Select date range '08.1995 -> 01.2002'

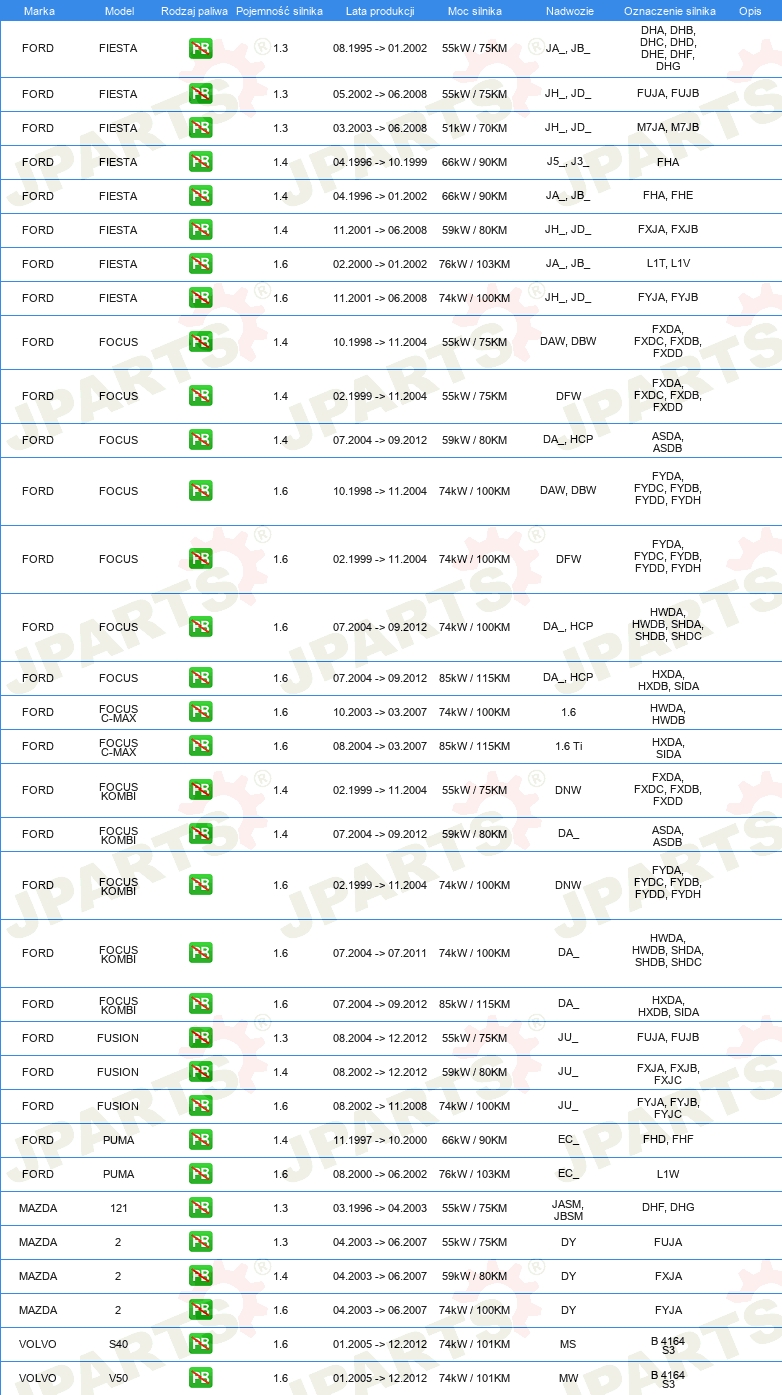pos(380,48)
